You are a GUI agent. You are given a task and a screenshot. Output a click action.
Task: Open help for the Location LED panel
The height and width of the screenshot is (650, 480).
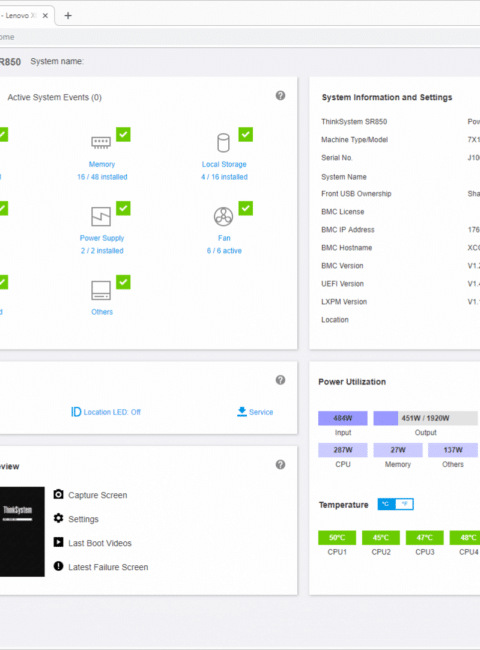pyautogui.click(x=280, y=380)
